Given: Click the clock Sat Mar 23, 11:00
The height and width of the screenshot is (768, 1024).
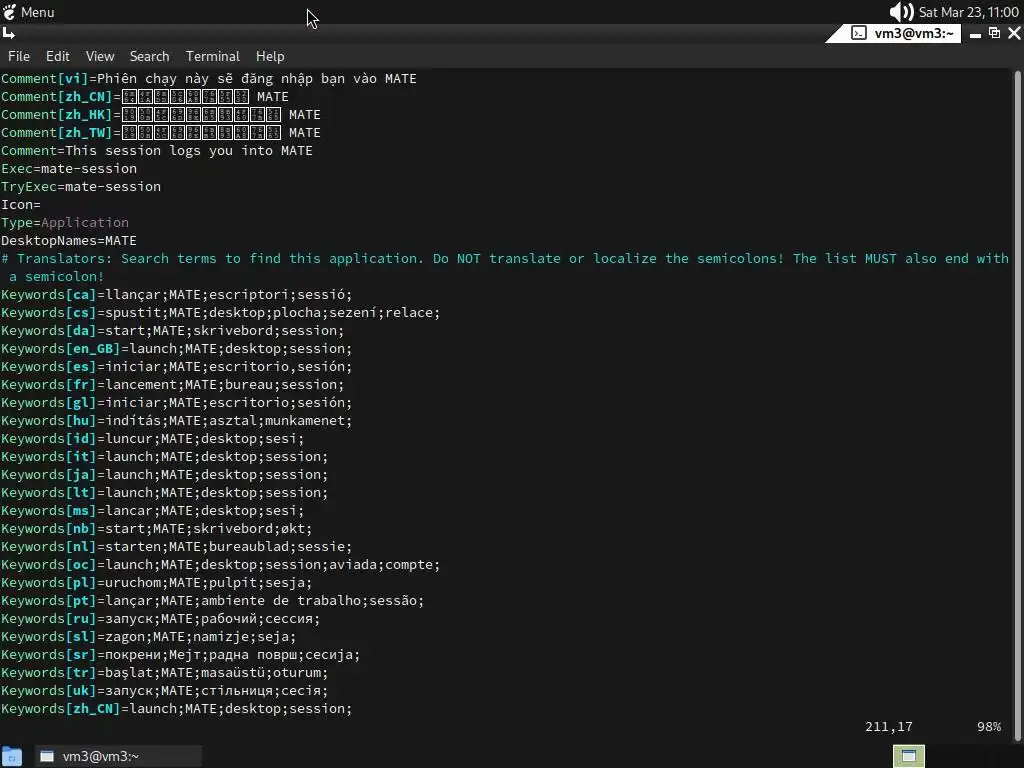Looking at the screenshot, I should 968,12.
